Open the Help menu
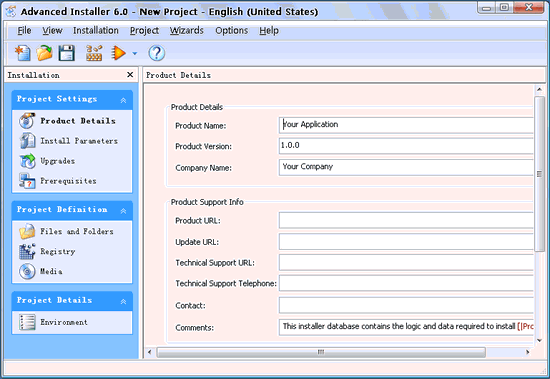The image size is (550, 379). (x=269, y=31)
